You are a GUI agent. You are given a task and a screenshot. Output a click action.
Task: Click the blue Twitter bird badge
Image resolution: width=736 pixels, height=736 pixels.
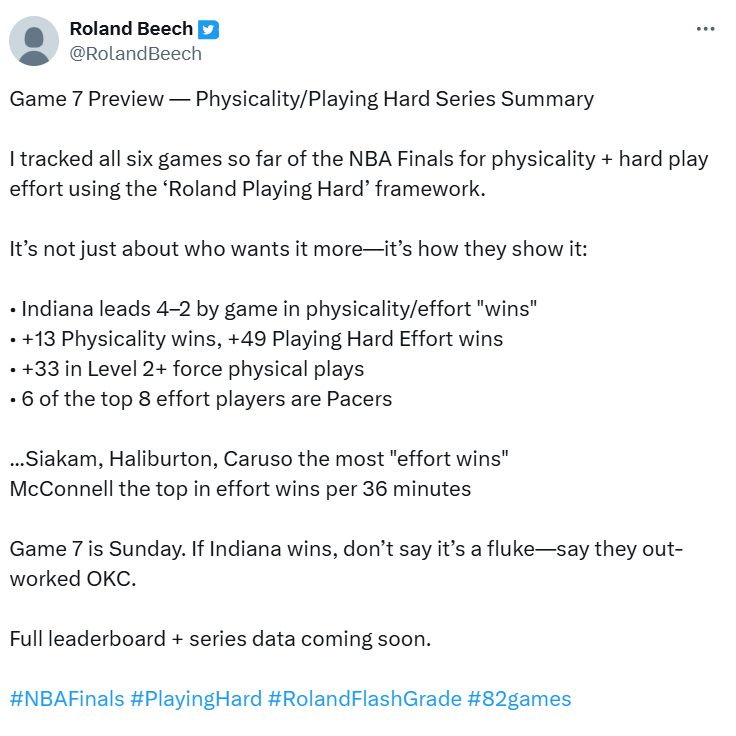[x=208, y=30]
